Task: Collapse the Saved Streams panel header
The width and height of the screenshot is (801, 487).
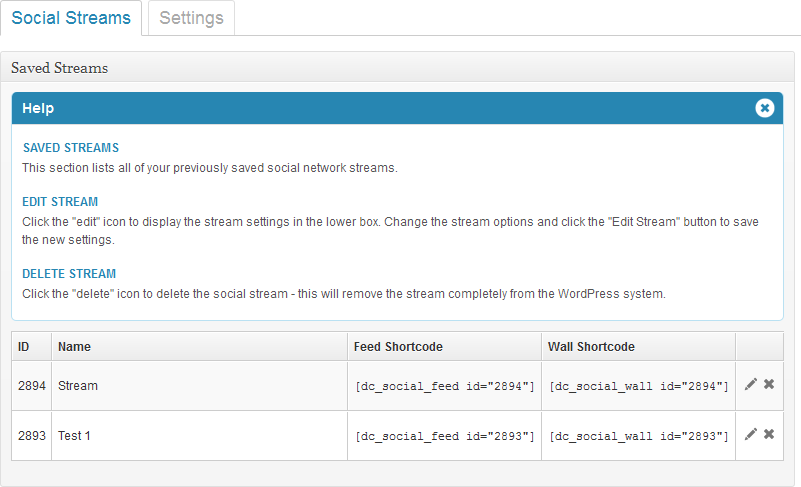Action: click(397, 67)
